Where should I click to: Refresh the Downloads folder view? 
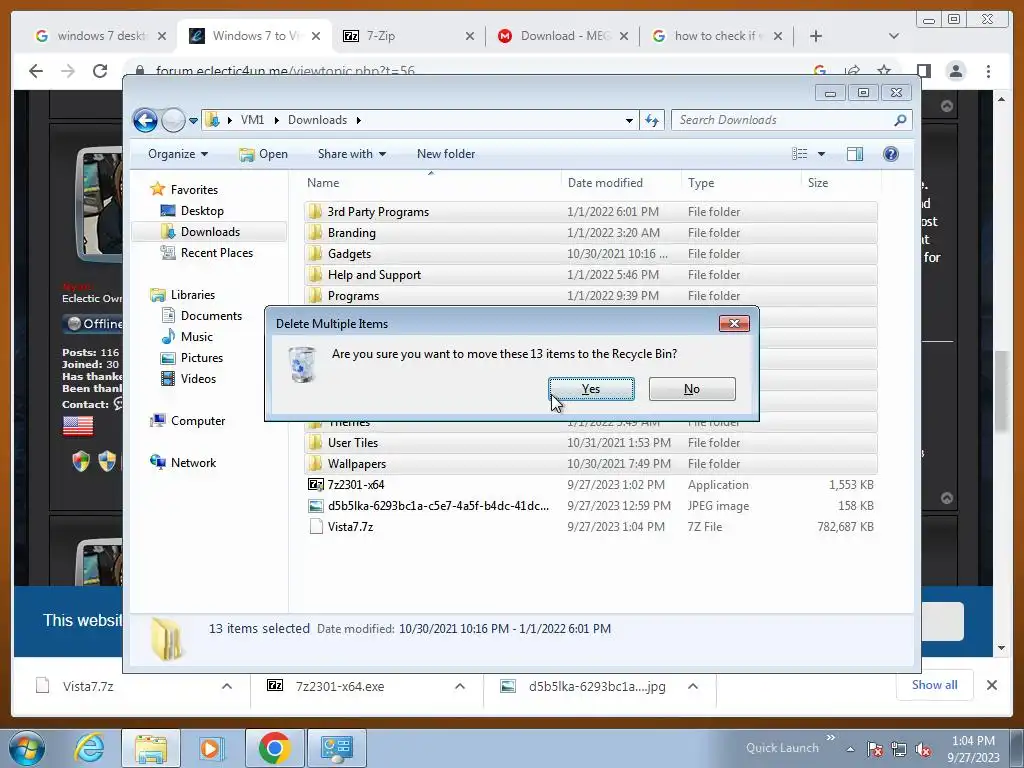[x=652, y=120]
